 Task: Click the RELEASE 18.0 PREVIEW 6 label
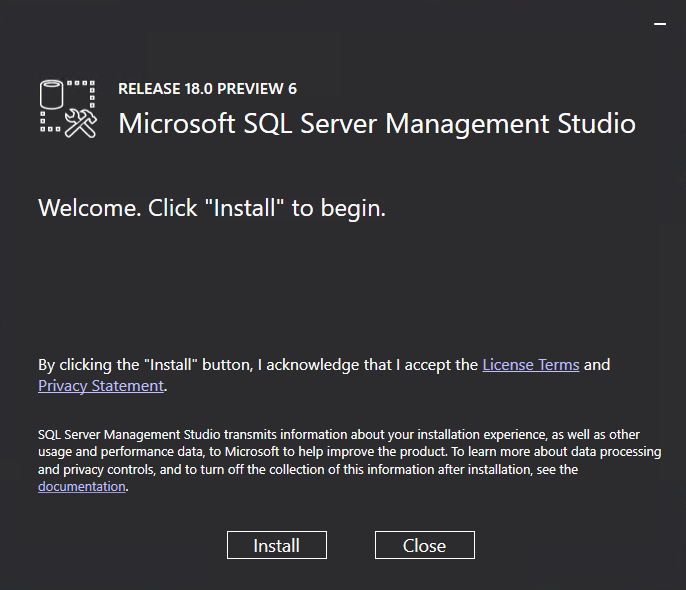coord(207,89)
